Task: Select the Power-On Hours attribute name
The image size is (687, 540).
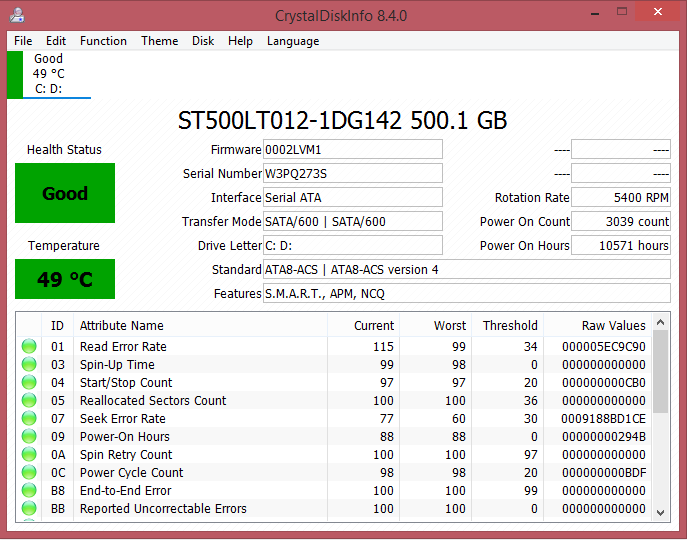Action: coord(124,436)
